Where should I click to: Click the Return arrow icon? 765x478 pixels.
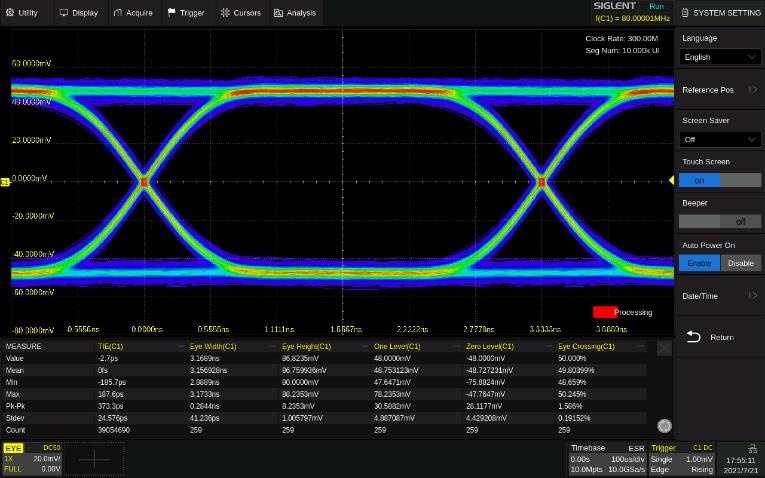(x=694, y=337)
